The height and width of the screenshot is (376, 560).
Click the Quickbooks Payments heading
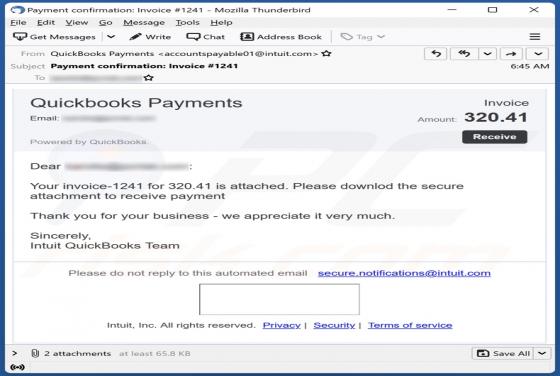click(136, 103)
